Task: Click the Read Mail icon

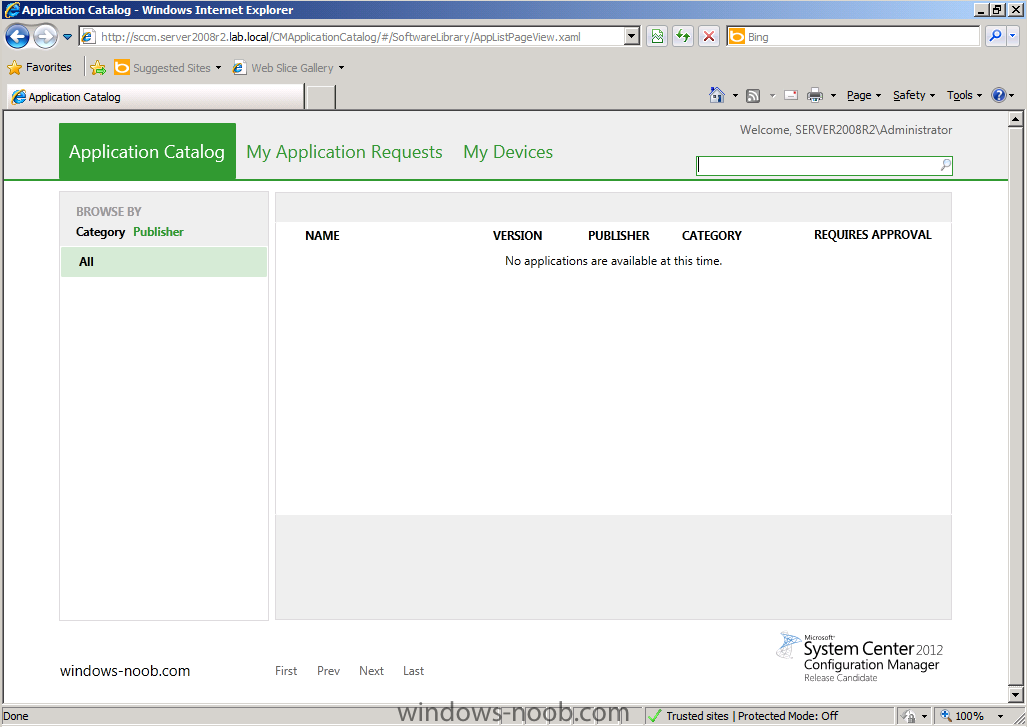Action: click(x=791, y=96)
